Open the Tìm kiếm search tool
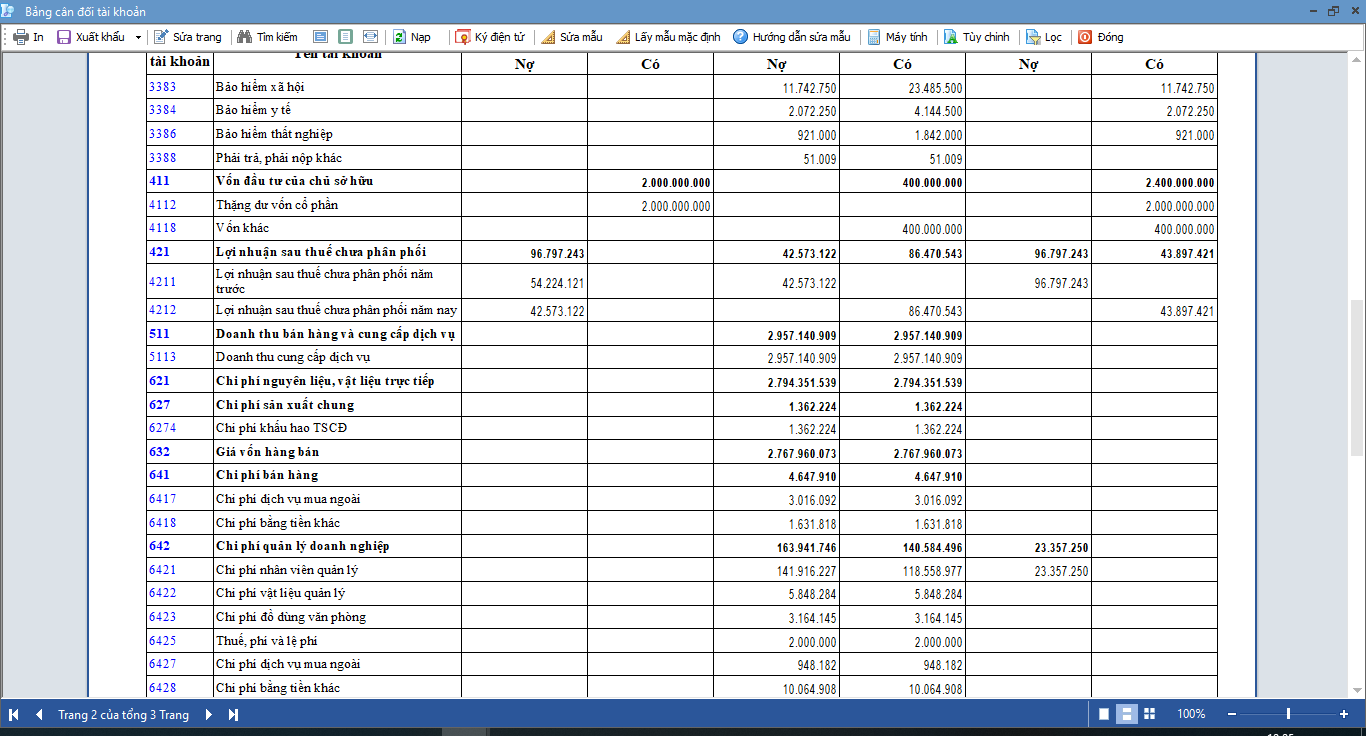The width and height of the screenshot is (1366, 736). click(x=267, y=37)
